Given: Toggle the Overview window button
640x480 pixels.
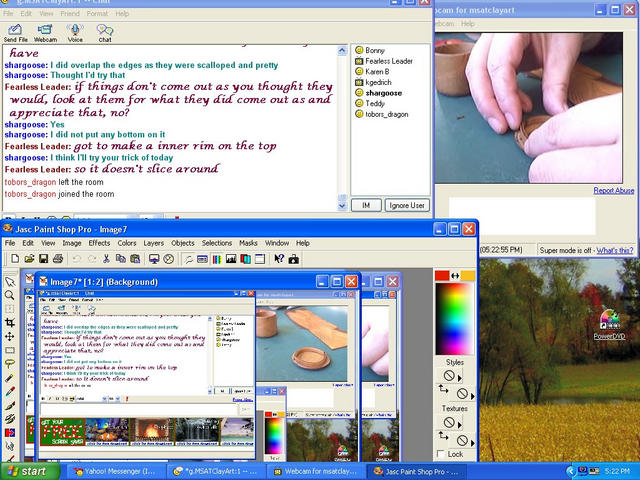Looking at the screenshot, I should click(x=260, y=259).
